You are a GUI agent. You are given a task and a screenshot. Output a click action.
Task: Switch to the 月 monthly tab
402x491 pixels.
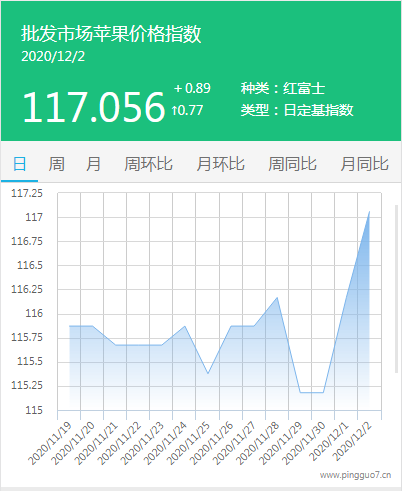(93, 164)
